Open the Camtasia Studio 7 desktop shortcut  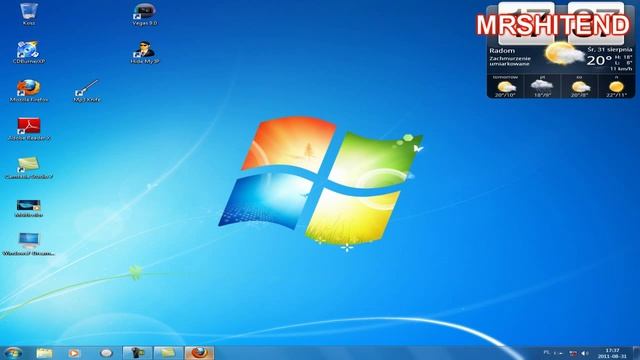click(29, 168)
